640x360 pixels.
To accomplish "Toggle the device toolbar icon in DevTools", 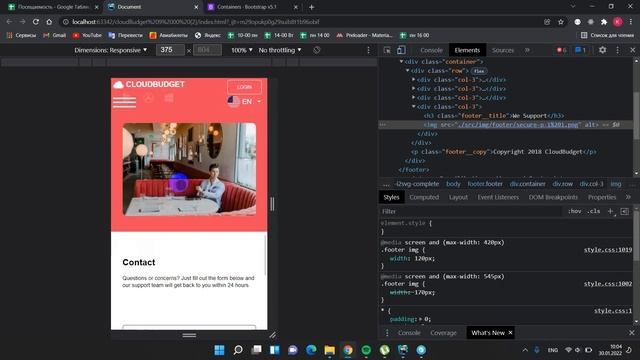I will click(401, 50).
